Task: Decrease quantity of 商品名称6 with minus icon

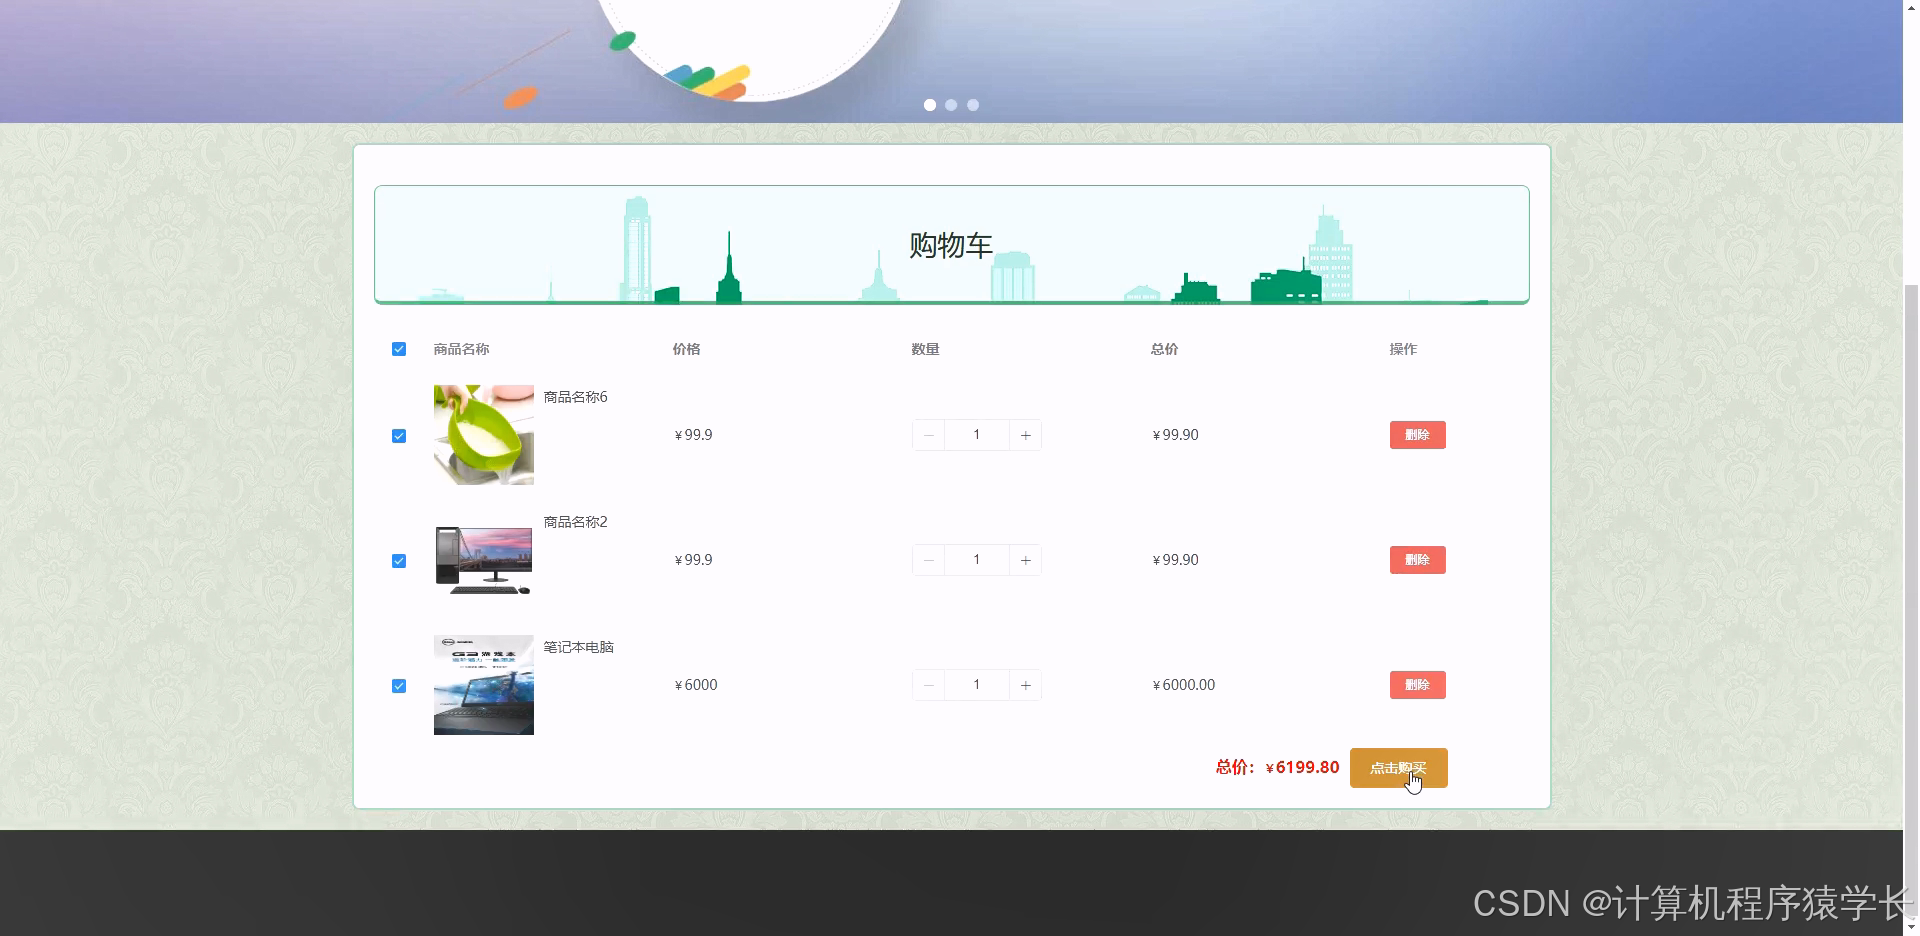Action: 928,434
